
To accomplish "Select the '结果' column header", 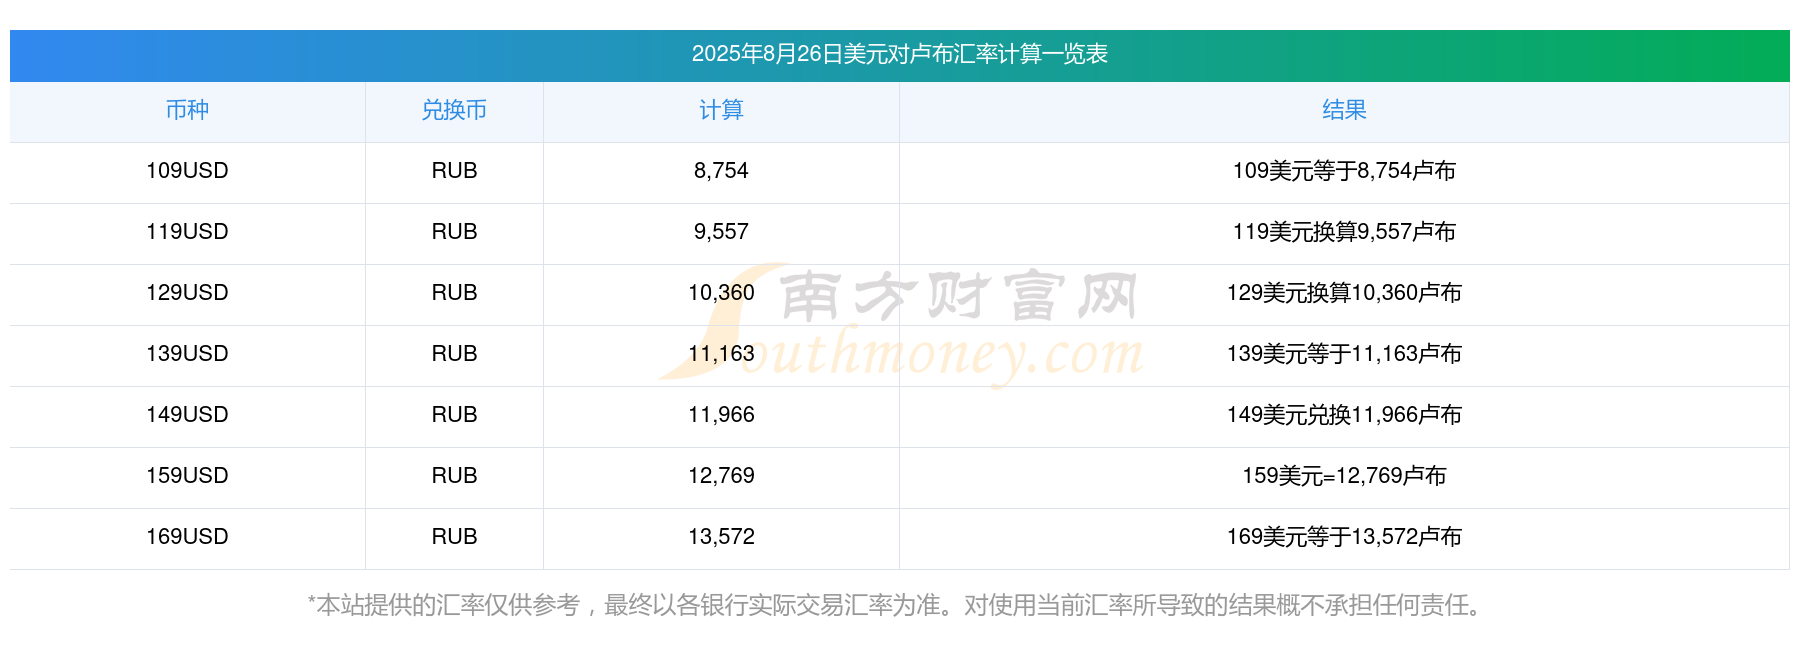I will (1344, 110).
